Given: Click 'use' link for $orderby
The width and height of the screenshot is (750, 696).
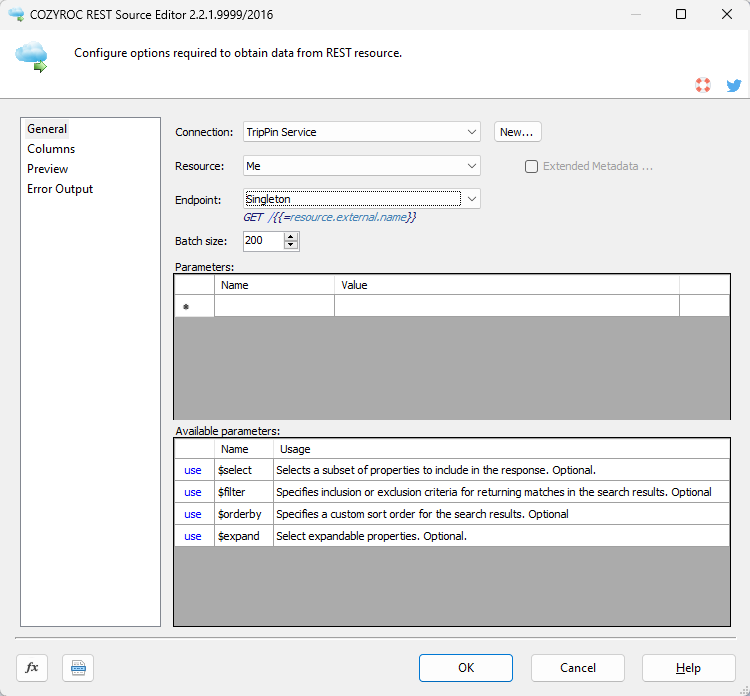Looking at the screenshot, I should tap(193, 514).
